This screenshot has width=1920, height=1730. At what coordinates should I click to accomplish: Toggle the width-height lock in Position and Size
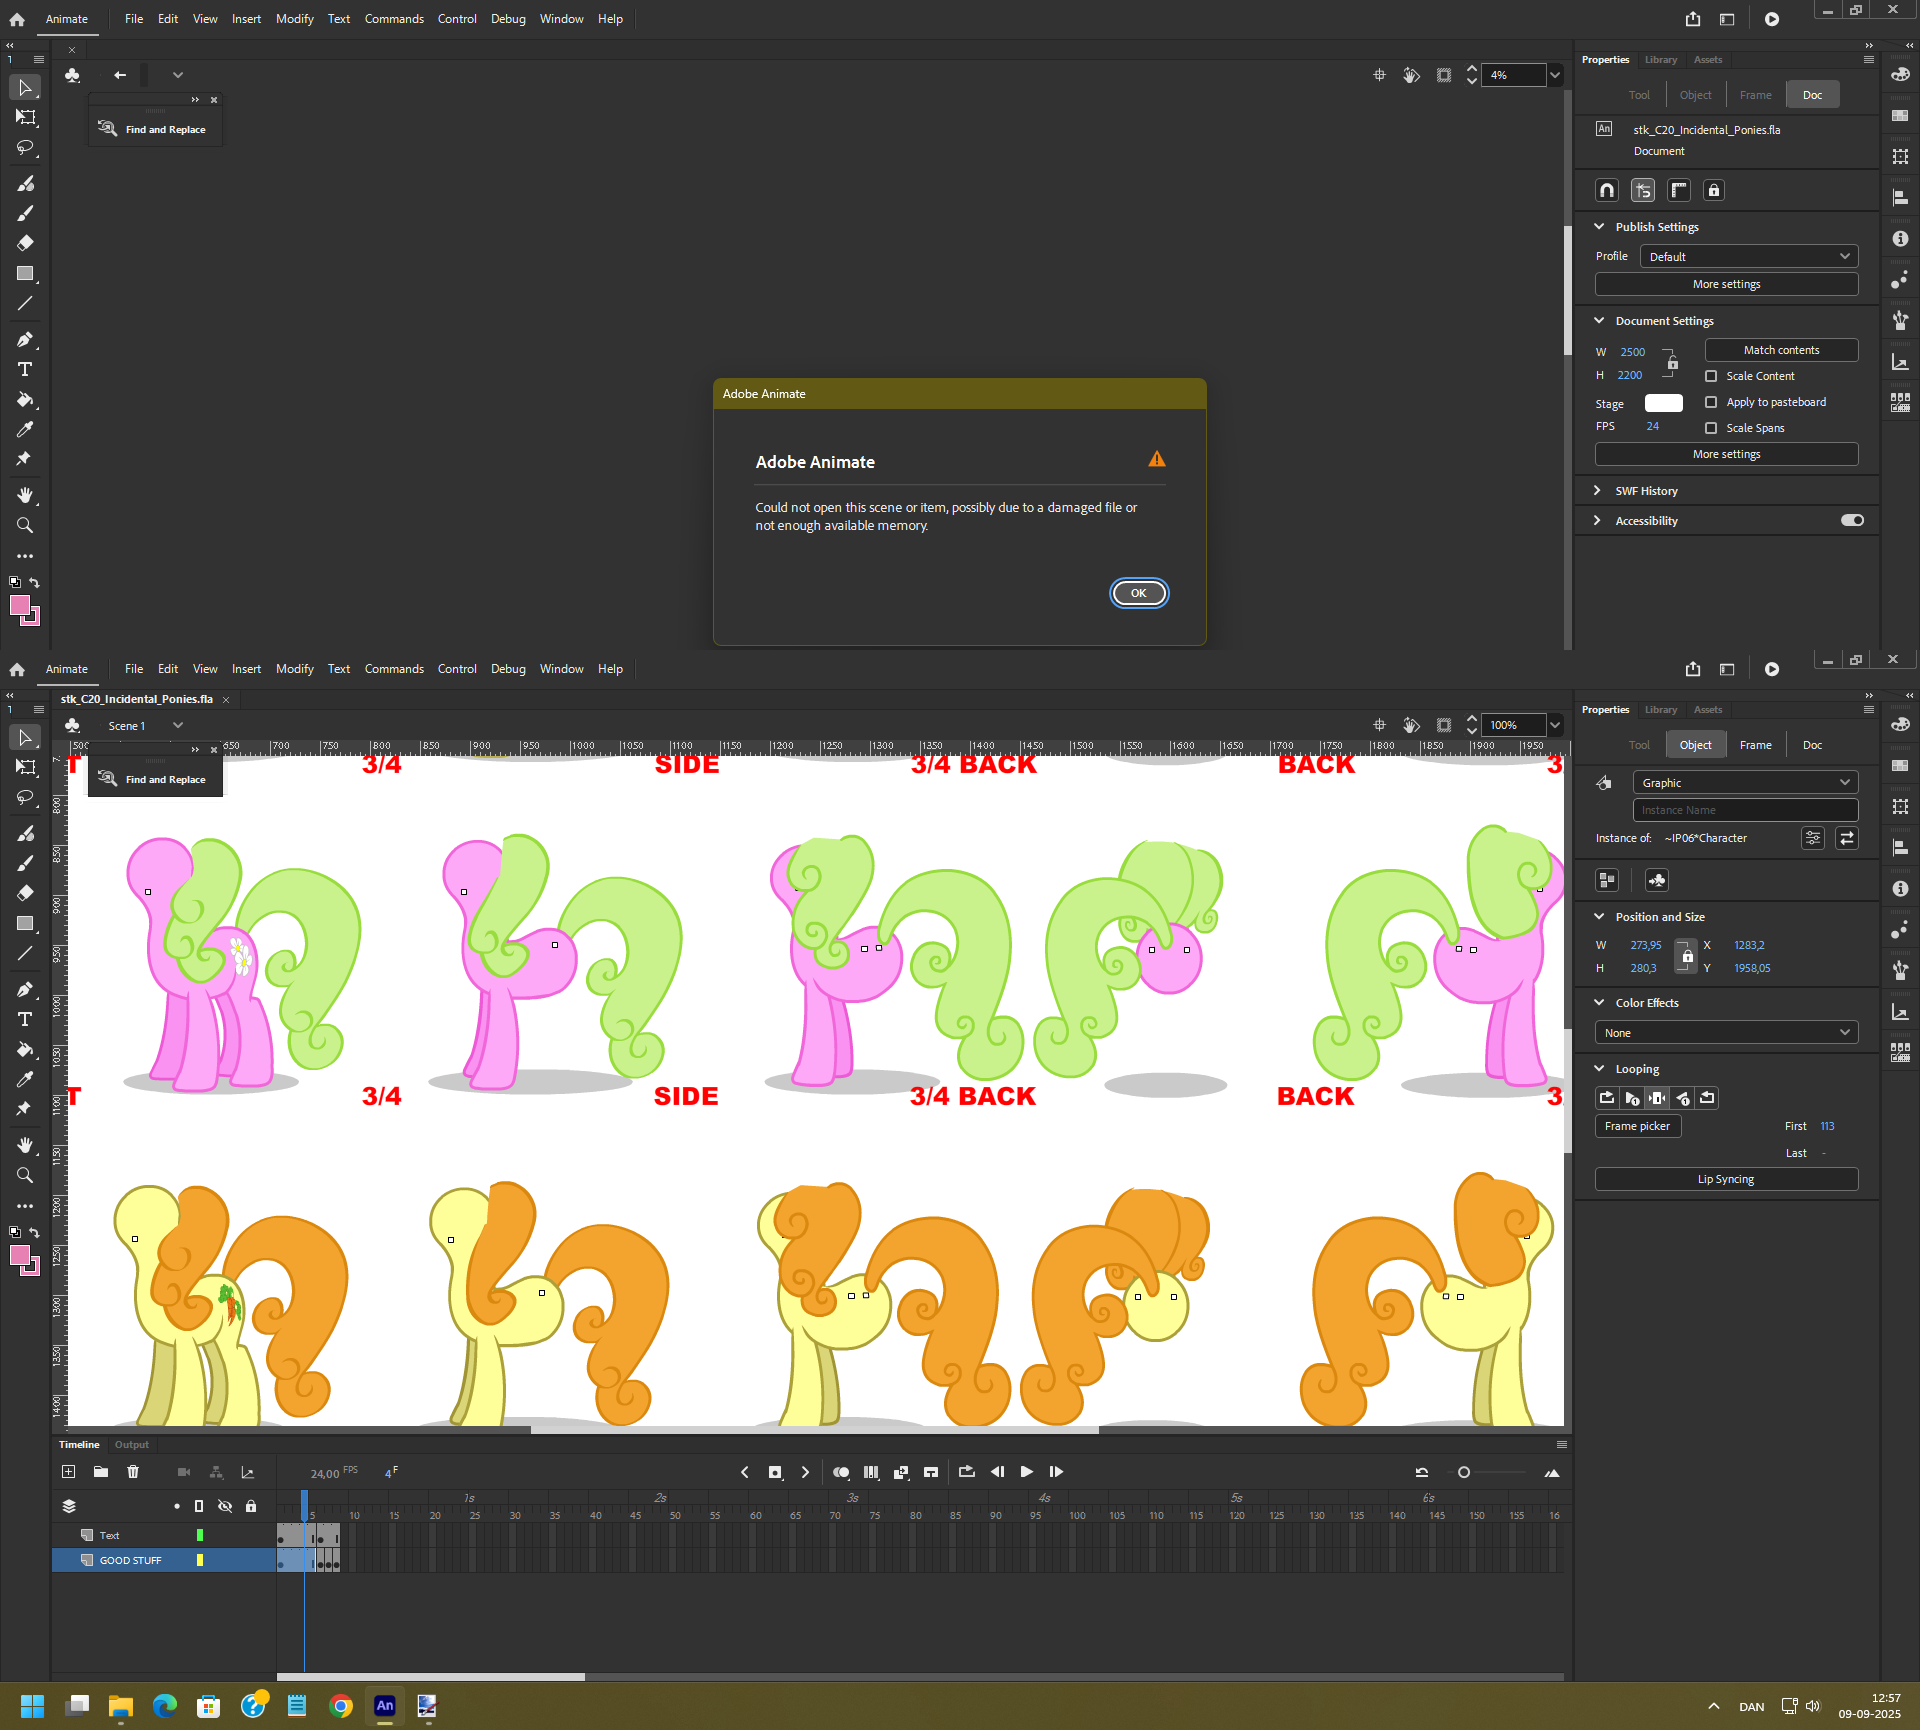click(1687, 956)
